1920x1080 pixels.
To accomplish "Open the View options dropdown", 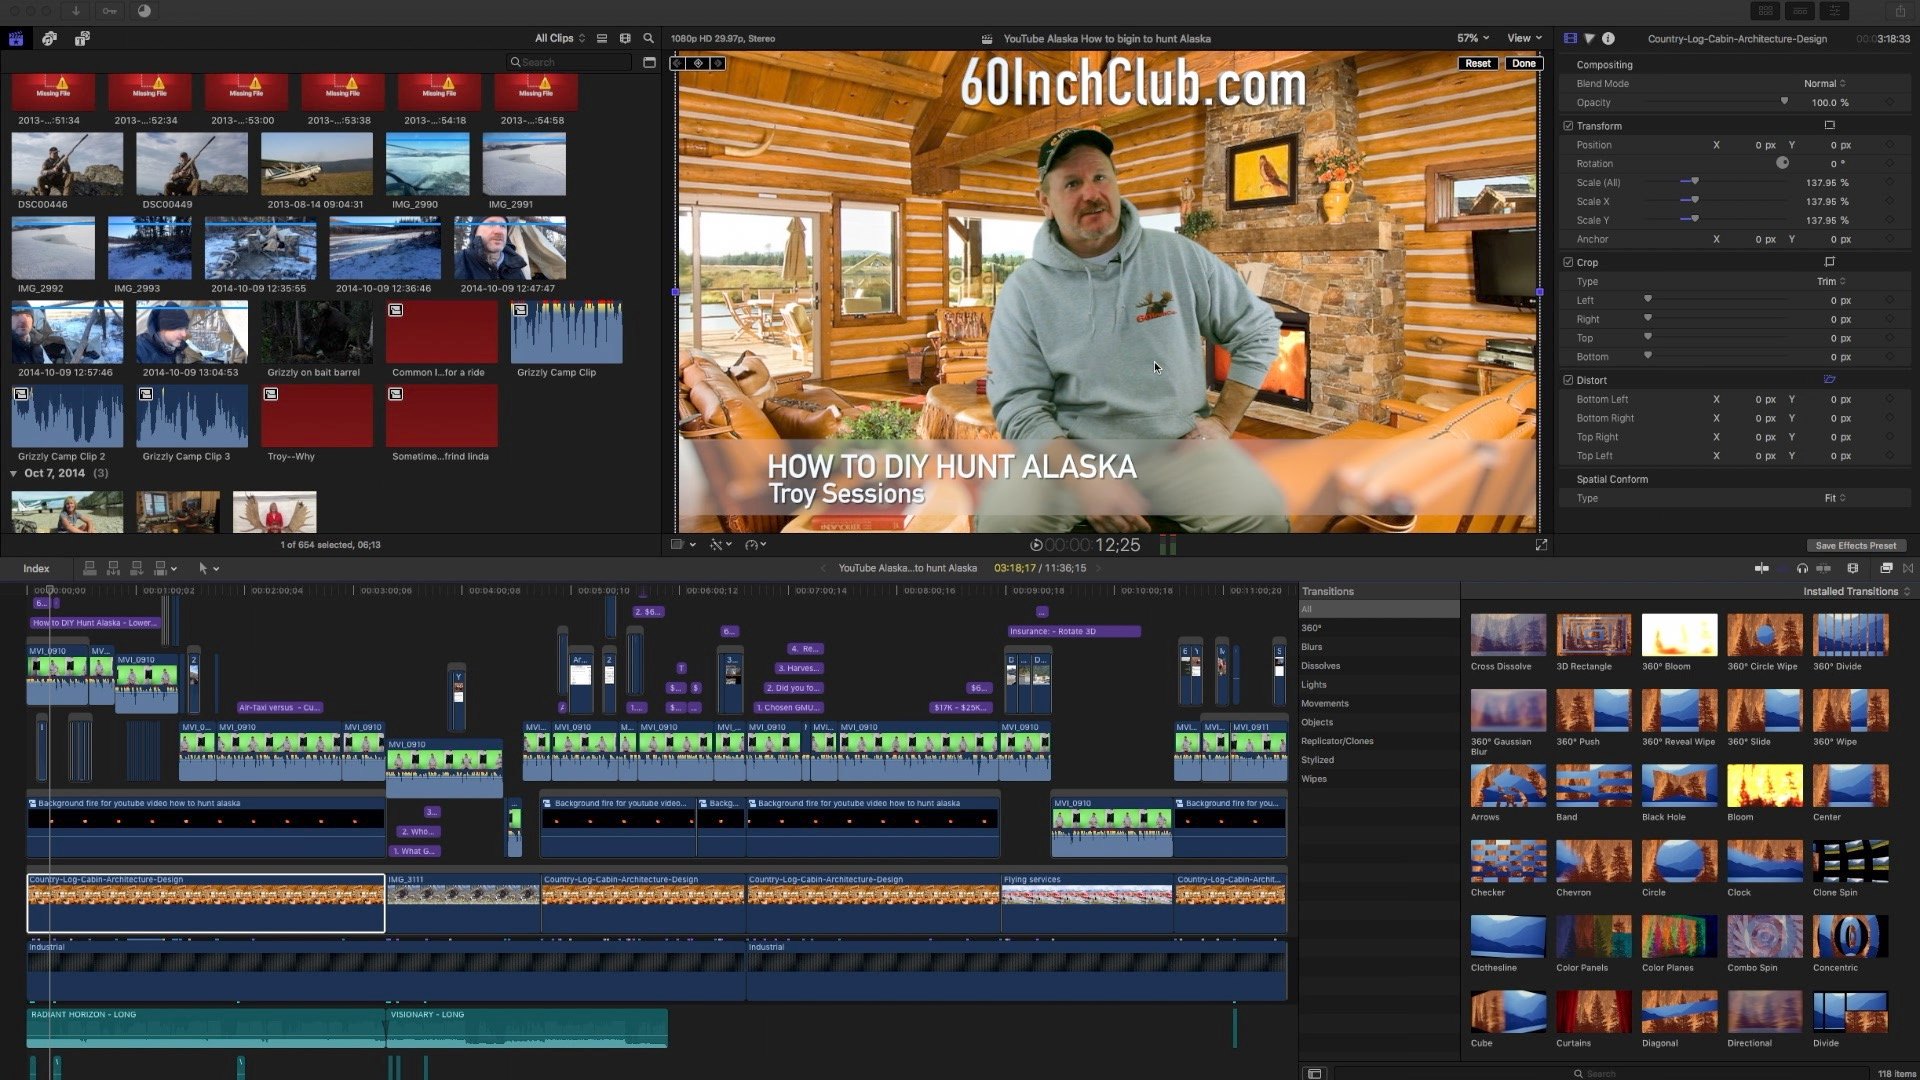I will point(1524,38).
